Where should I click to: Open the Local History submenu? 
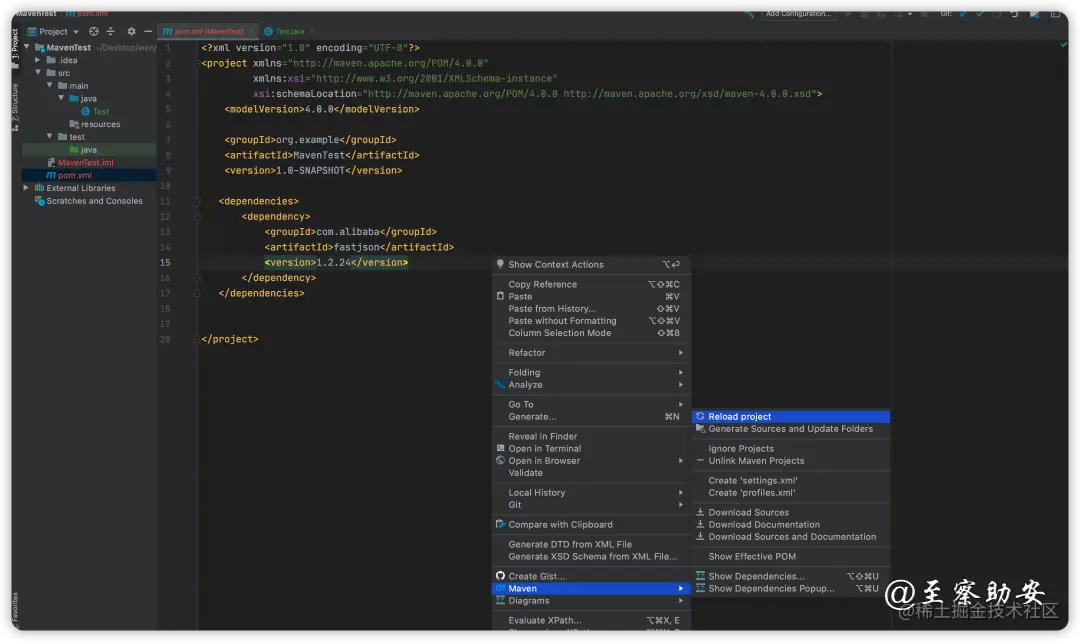point(591,493)
